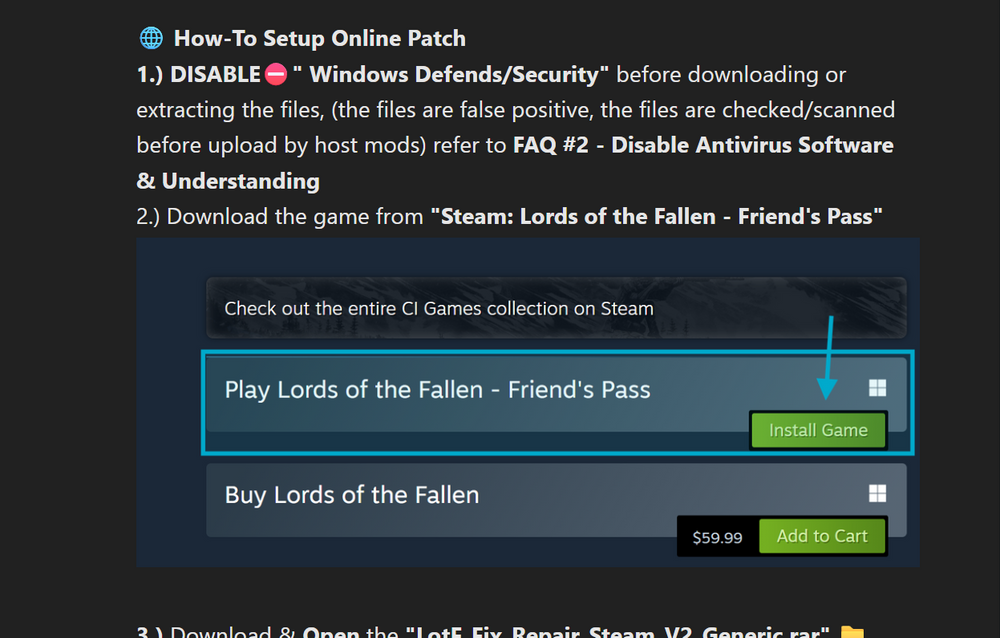This screenshot has height=638, width=1000.
Task: Click the LotF_Fix_Repair_Steam_V2_Generic.rar filename
Action: pos(617,632)
